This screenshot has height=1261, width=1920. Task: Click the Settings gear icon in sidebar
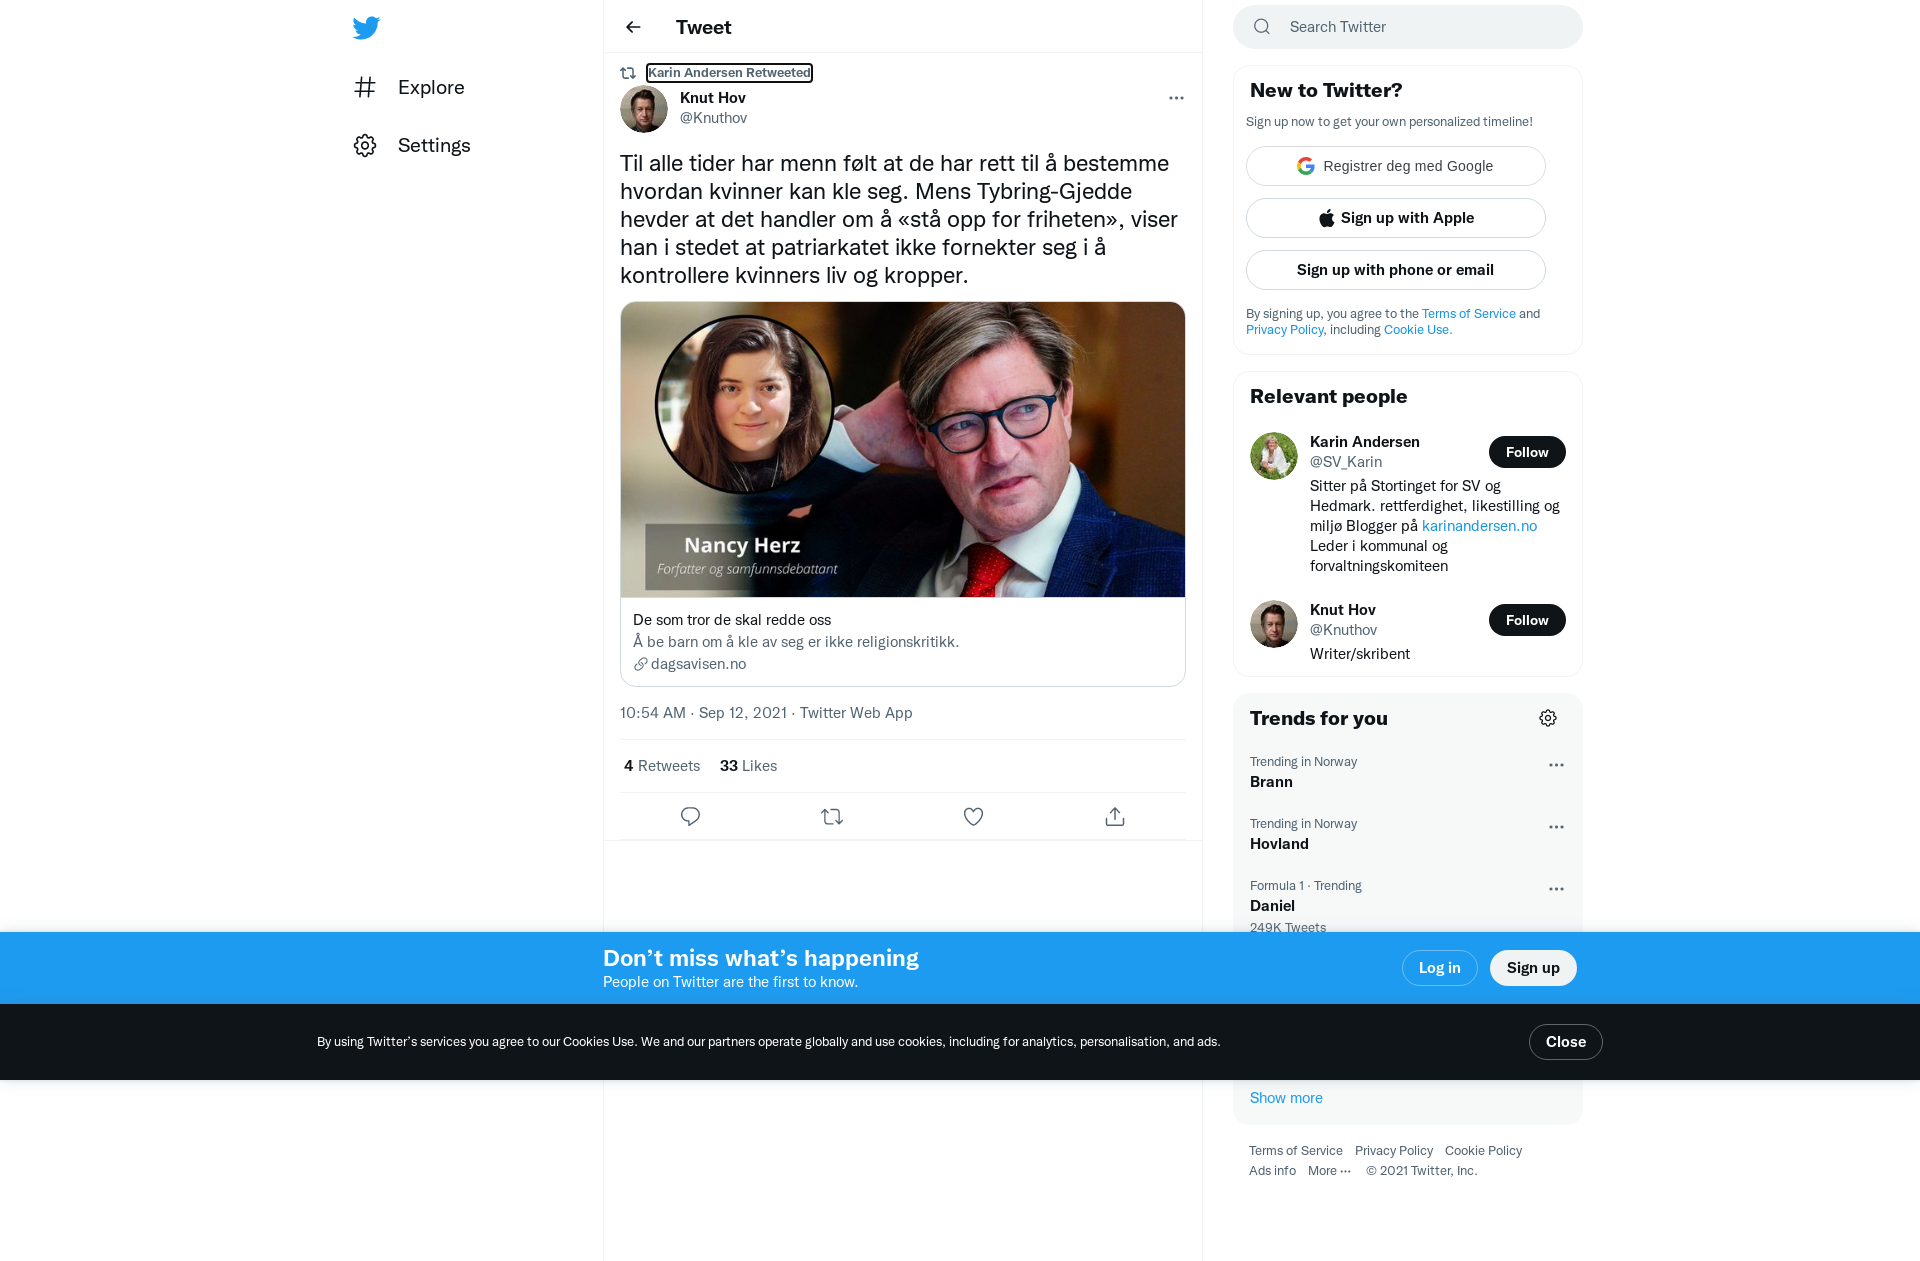pyautogui.click(x=365, y=145)
